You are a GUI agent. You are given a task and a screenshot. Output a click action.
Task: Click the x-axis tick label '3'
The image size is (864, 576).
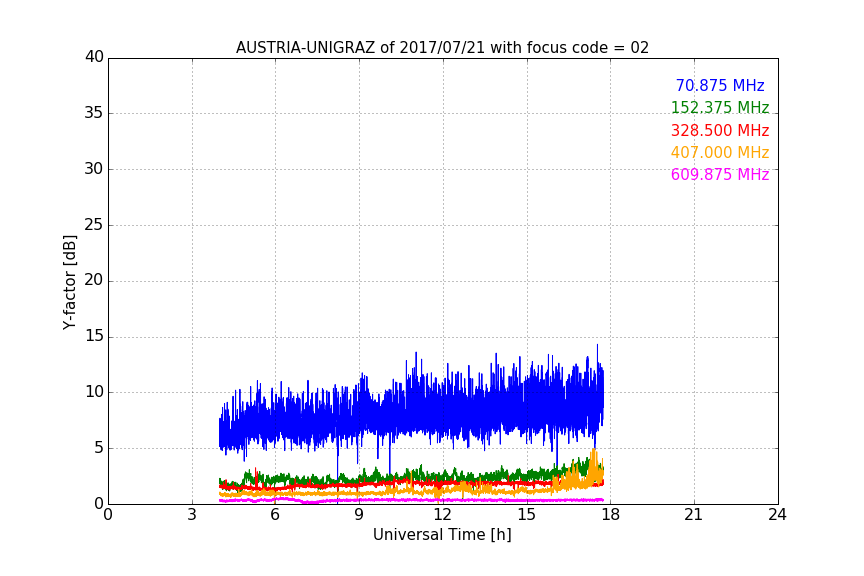pos(192,515)
